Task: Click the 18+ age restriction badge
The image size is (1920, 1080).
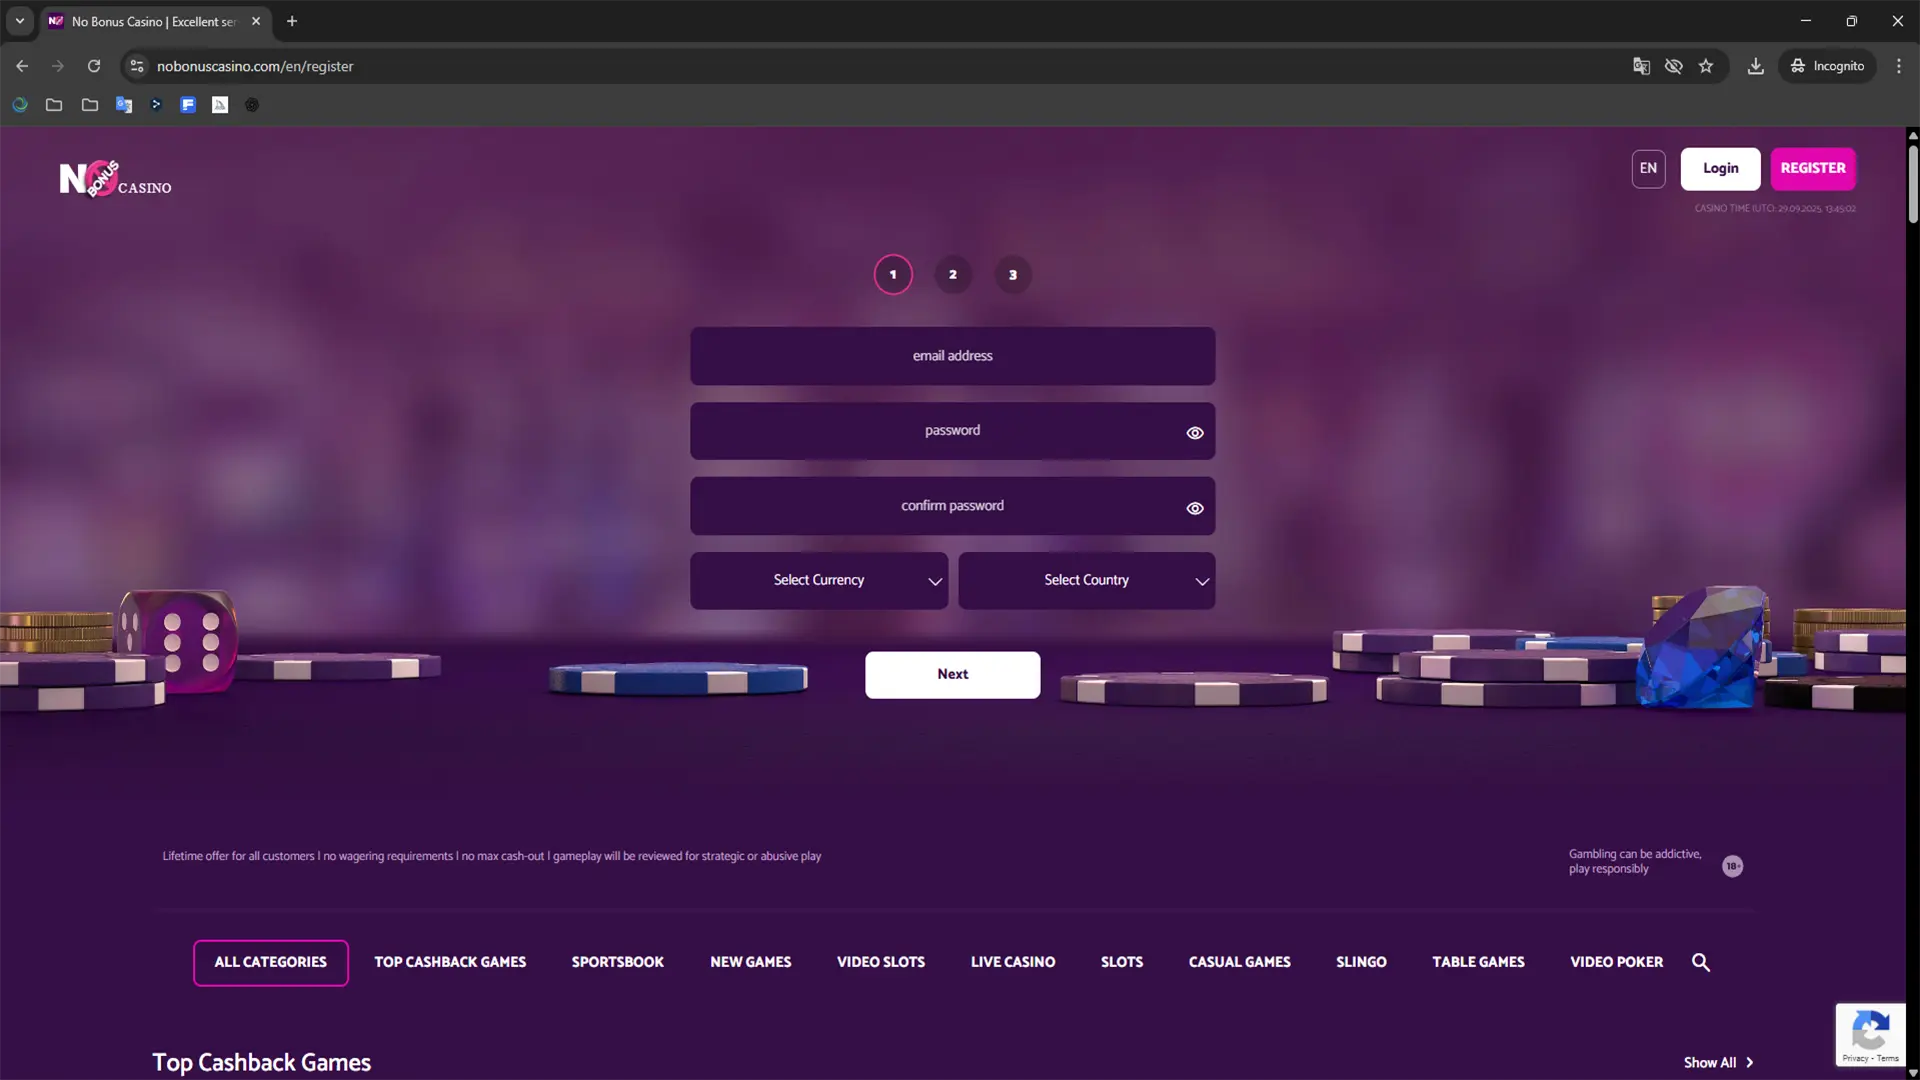Action: 1732,866
